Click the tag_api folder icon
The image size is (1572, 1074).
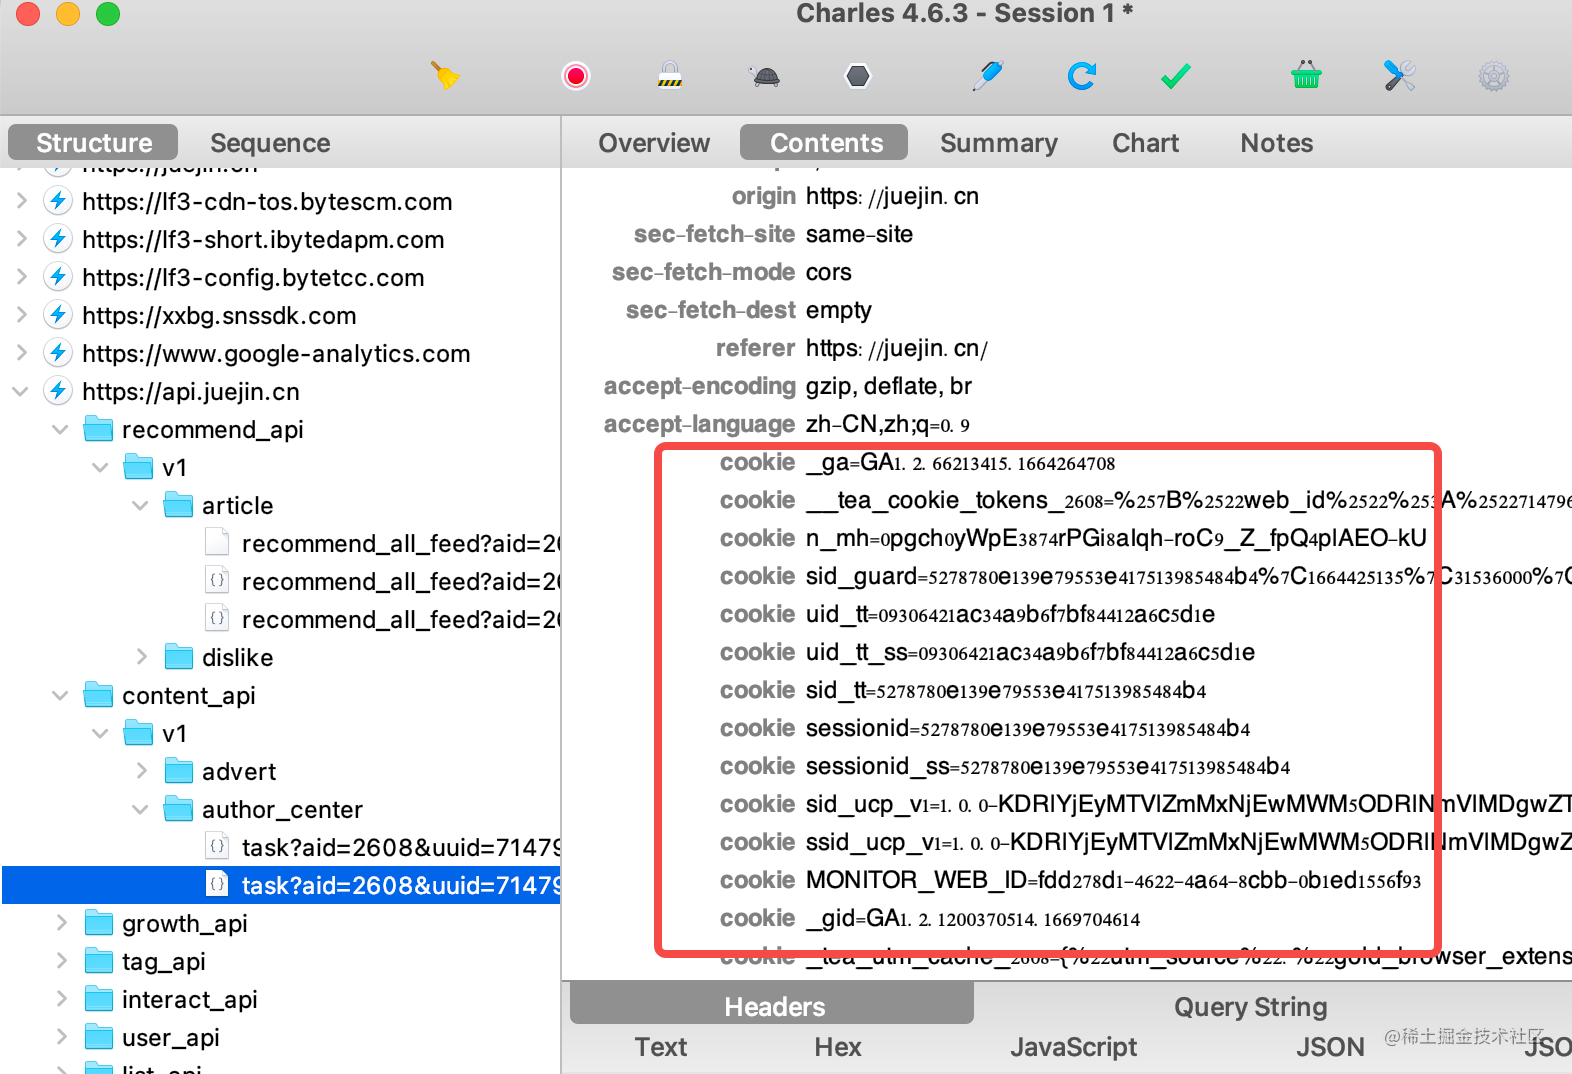(98, 961)
